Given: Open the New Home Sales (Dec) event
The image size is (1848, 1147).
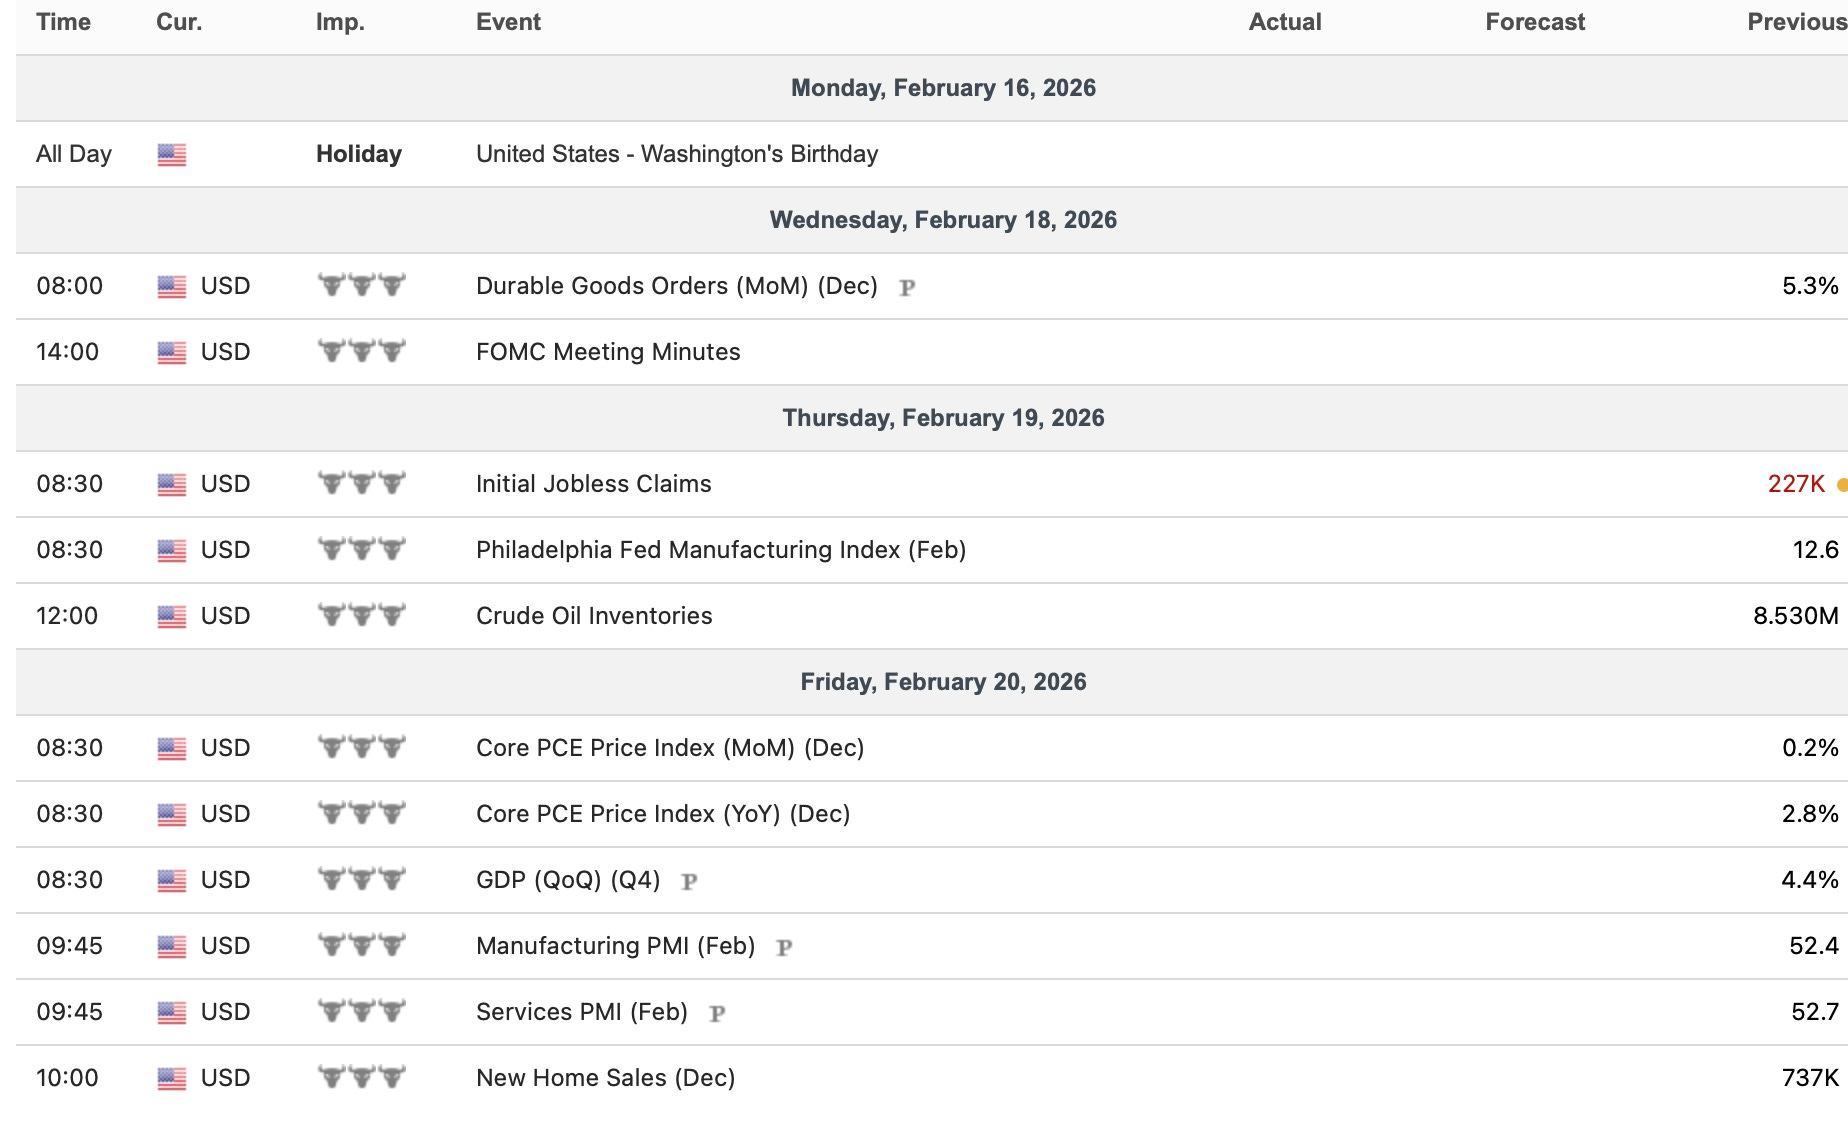Looking at the screenshot, I should tap(605, 1078).
